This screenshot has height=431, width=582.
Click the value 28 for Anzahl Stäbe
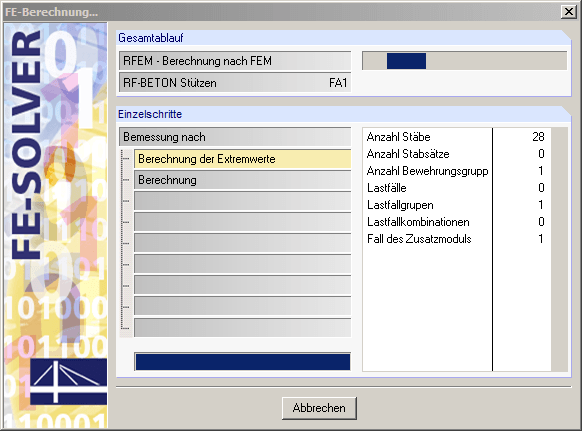[538, 137]
